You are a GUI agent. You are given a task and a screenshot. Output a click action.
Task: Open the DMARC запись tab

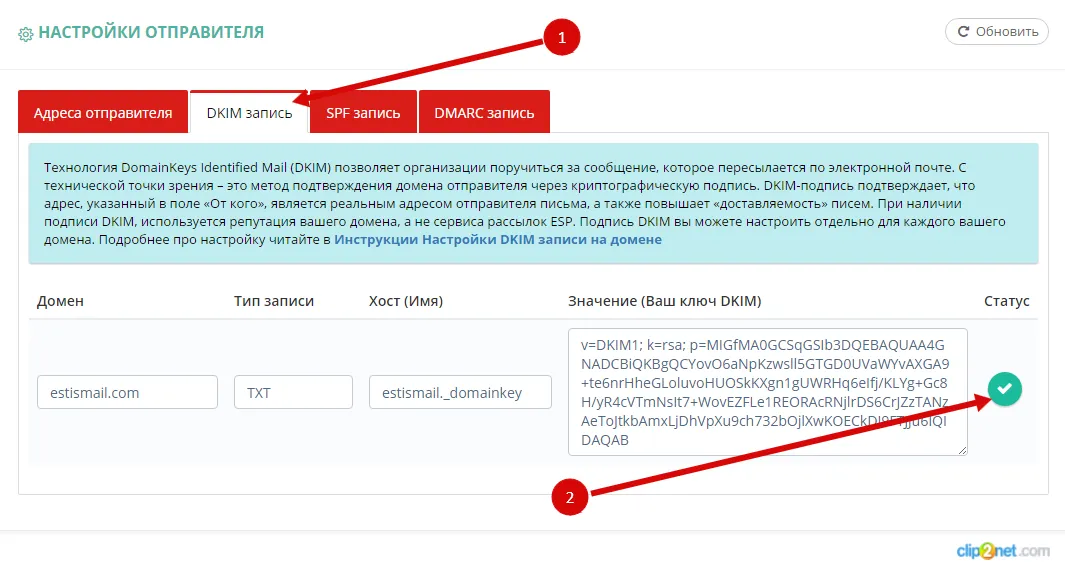pyautogui.click(x=484, y=113)
